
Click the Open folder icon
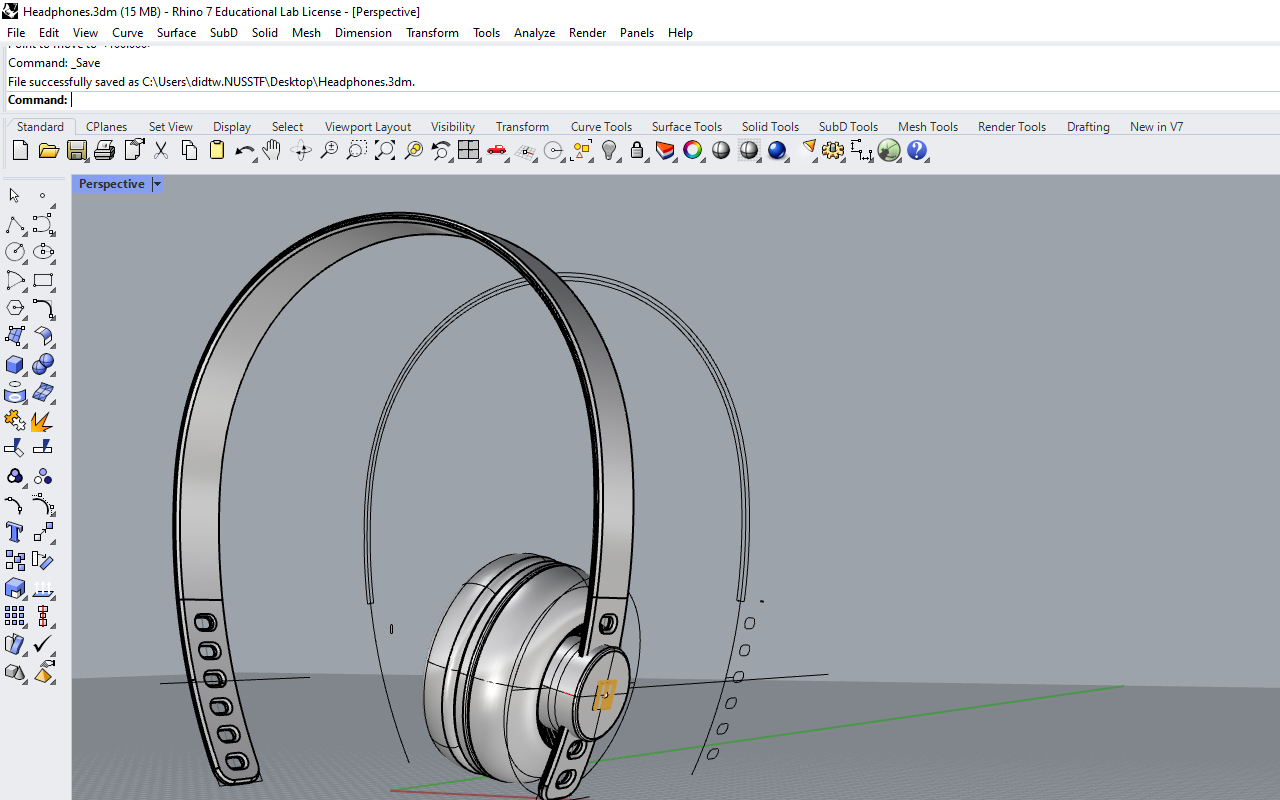pos(48,151)
